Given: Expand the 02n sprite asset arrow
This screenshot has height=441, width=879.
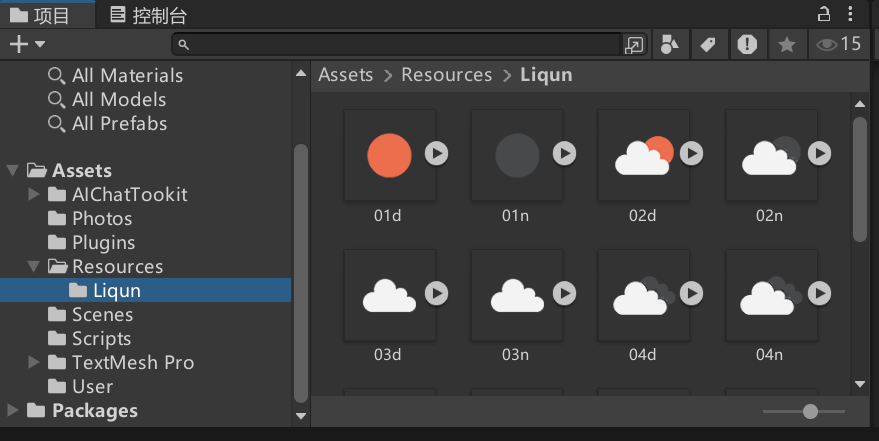Looking at the screenshot, I should pos(819,153).
